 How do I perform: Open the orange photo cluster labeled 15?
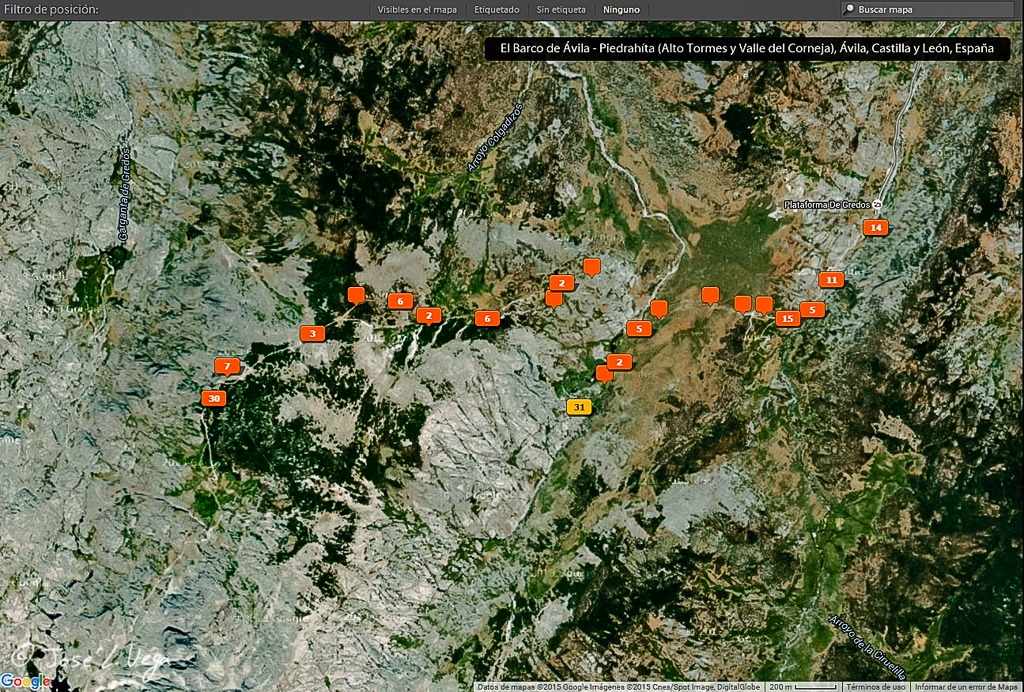pos(787,318)
